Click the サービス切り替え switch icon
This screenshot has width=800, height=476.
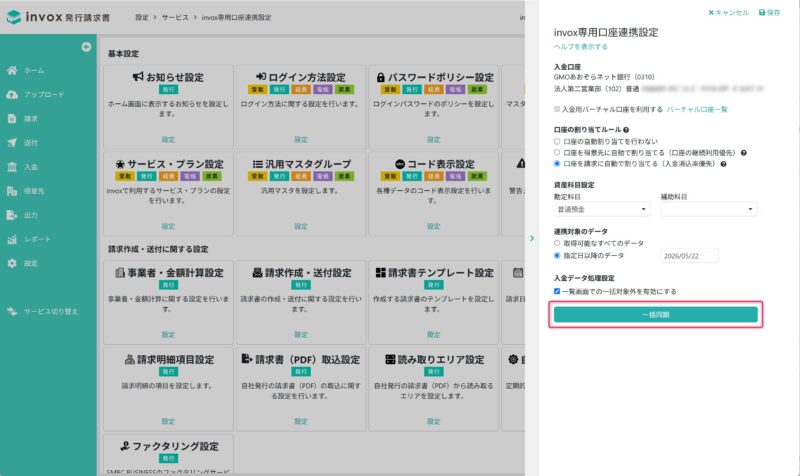coord(12,311)
